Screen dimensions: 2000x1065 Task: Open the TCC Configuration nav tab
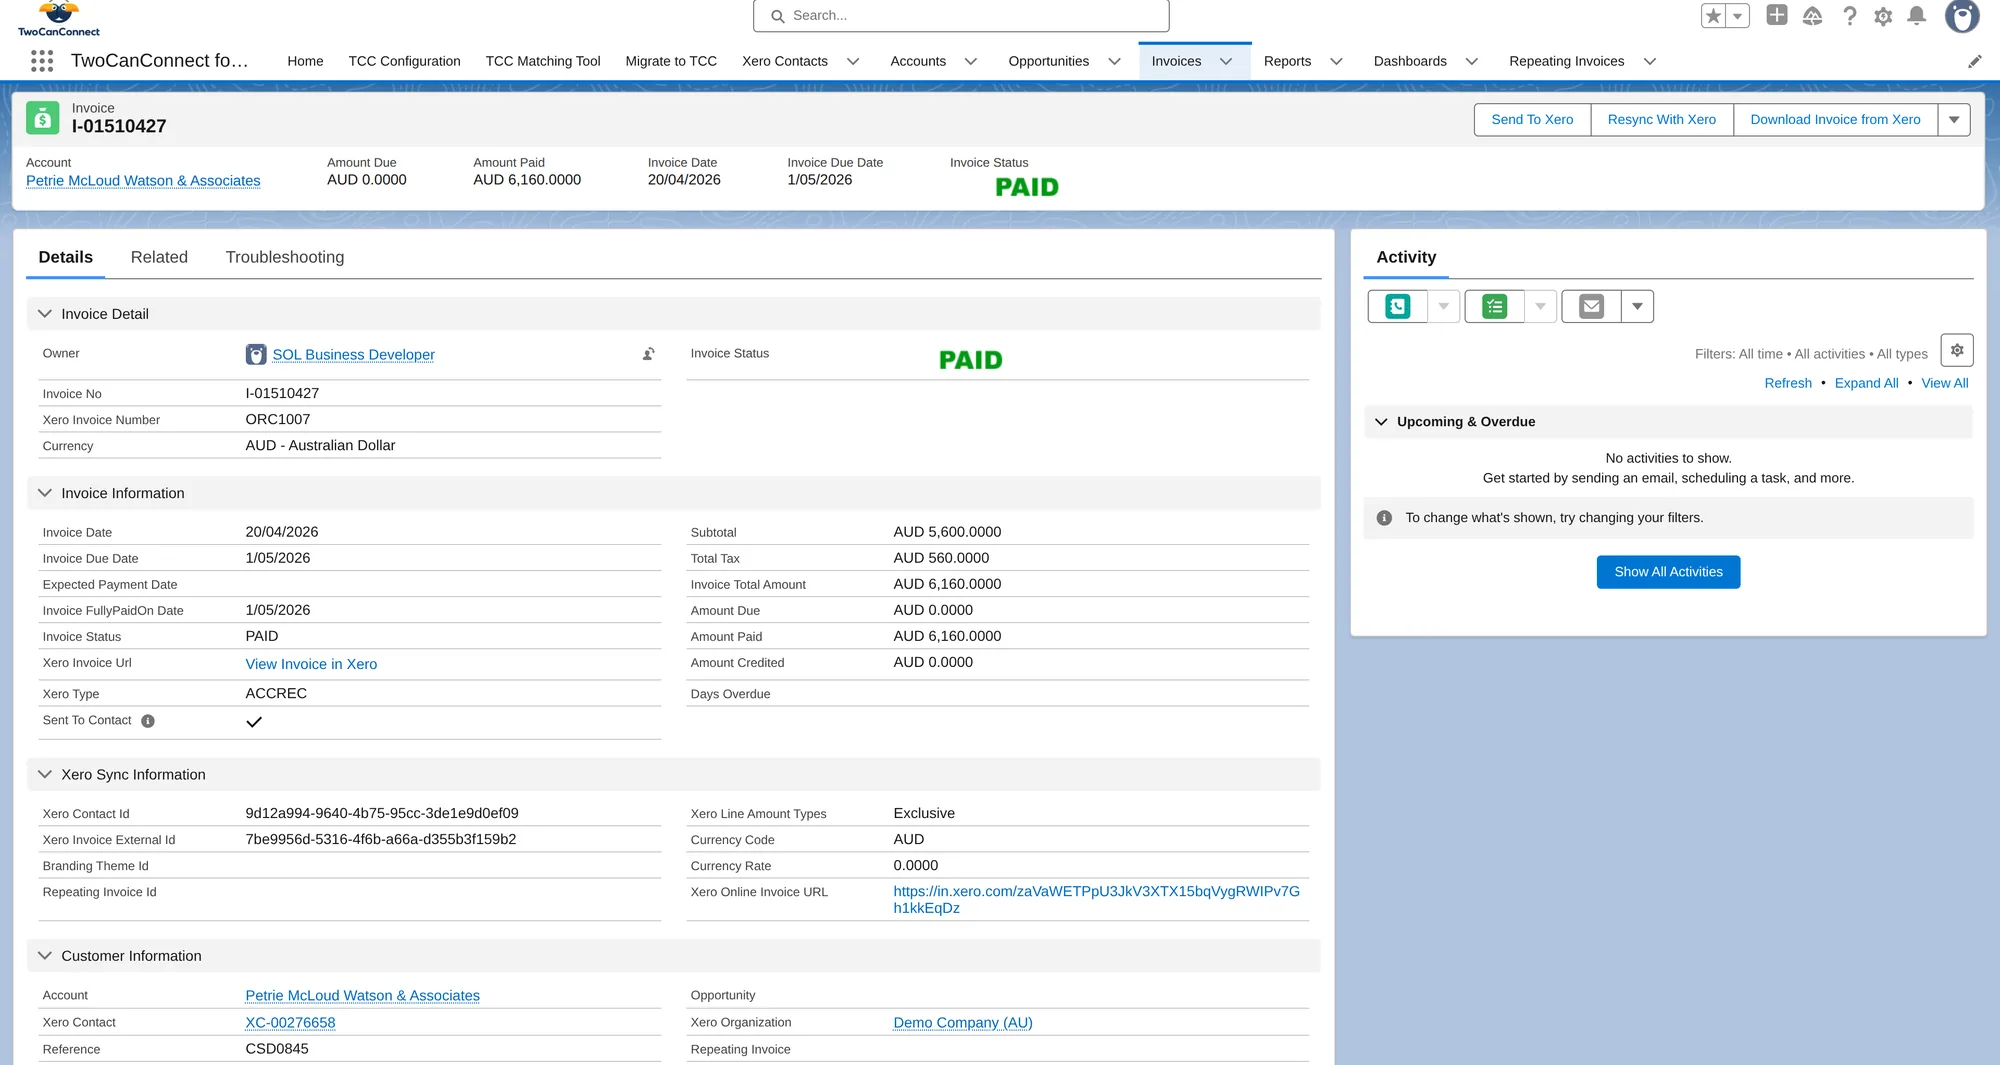click(404, 61)
